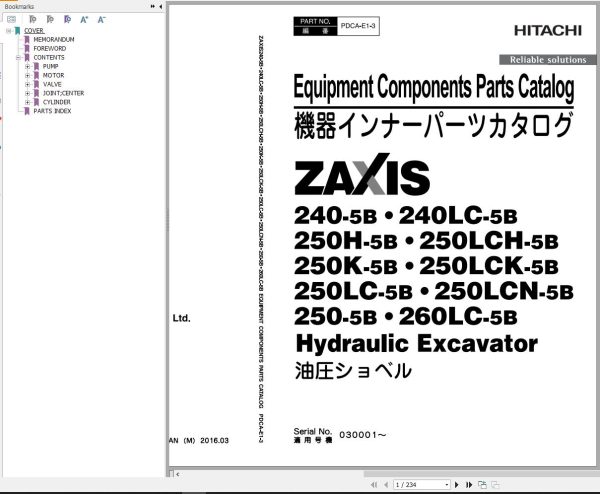Collapse the CONTENTS bookmark branch
The image size is (600, 494).
pyautogui.click(x=18, y=57)
